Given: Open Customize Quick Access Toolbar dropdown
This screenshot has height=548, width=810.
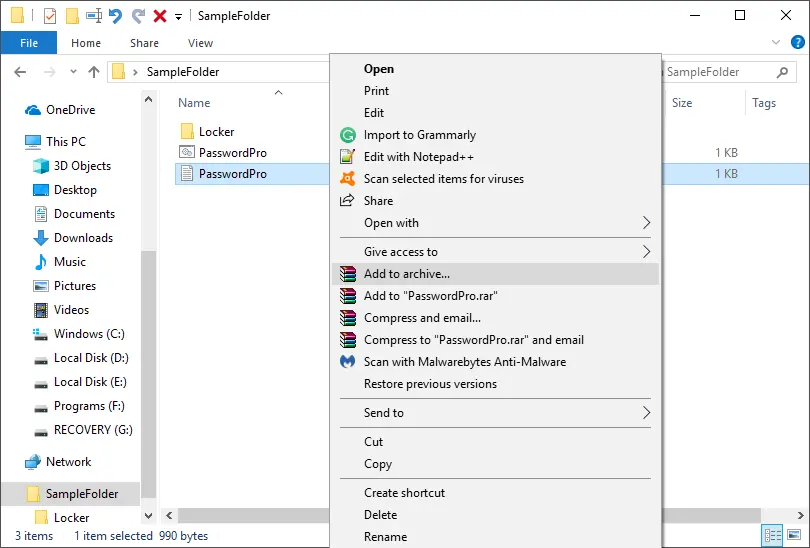Looking at the screenshot, I should click(178, 17).
